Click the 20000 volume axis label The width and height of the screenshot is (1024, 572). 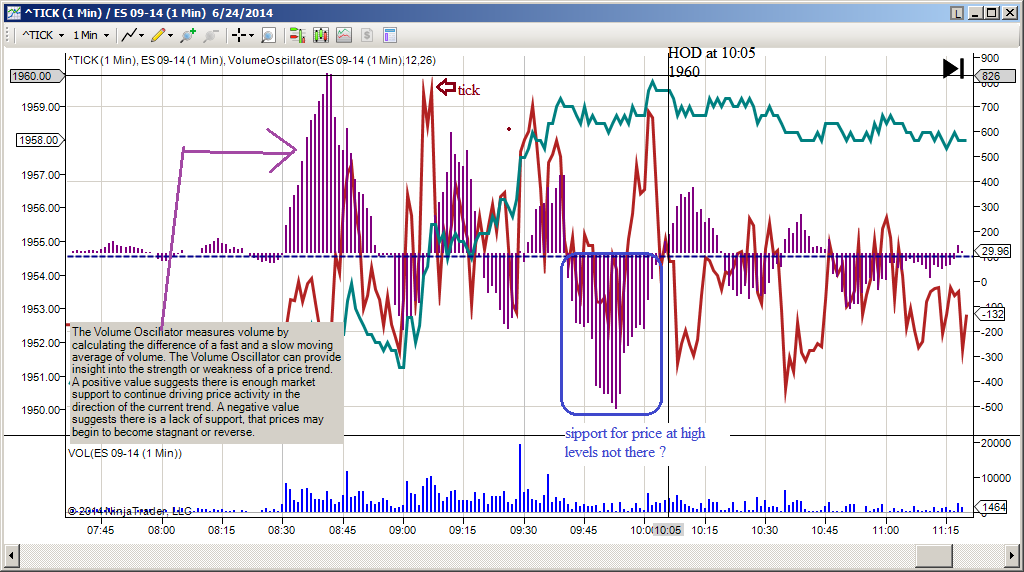click(996, 443)
